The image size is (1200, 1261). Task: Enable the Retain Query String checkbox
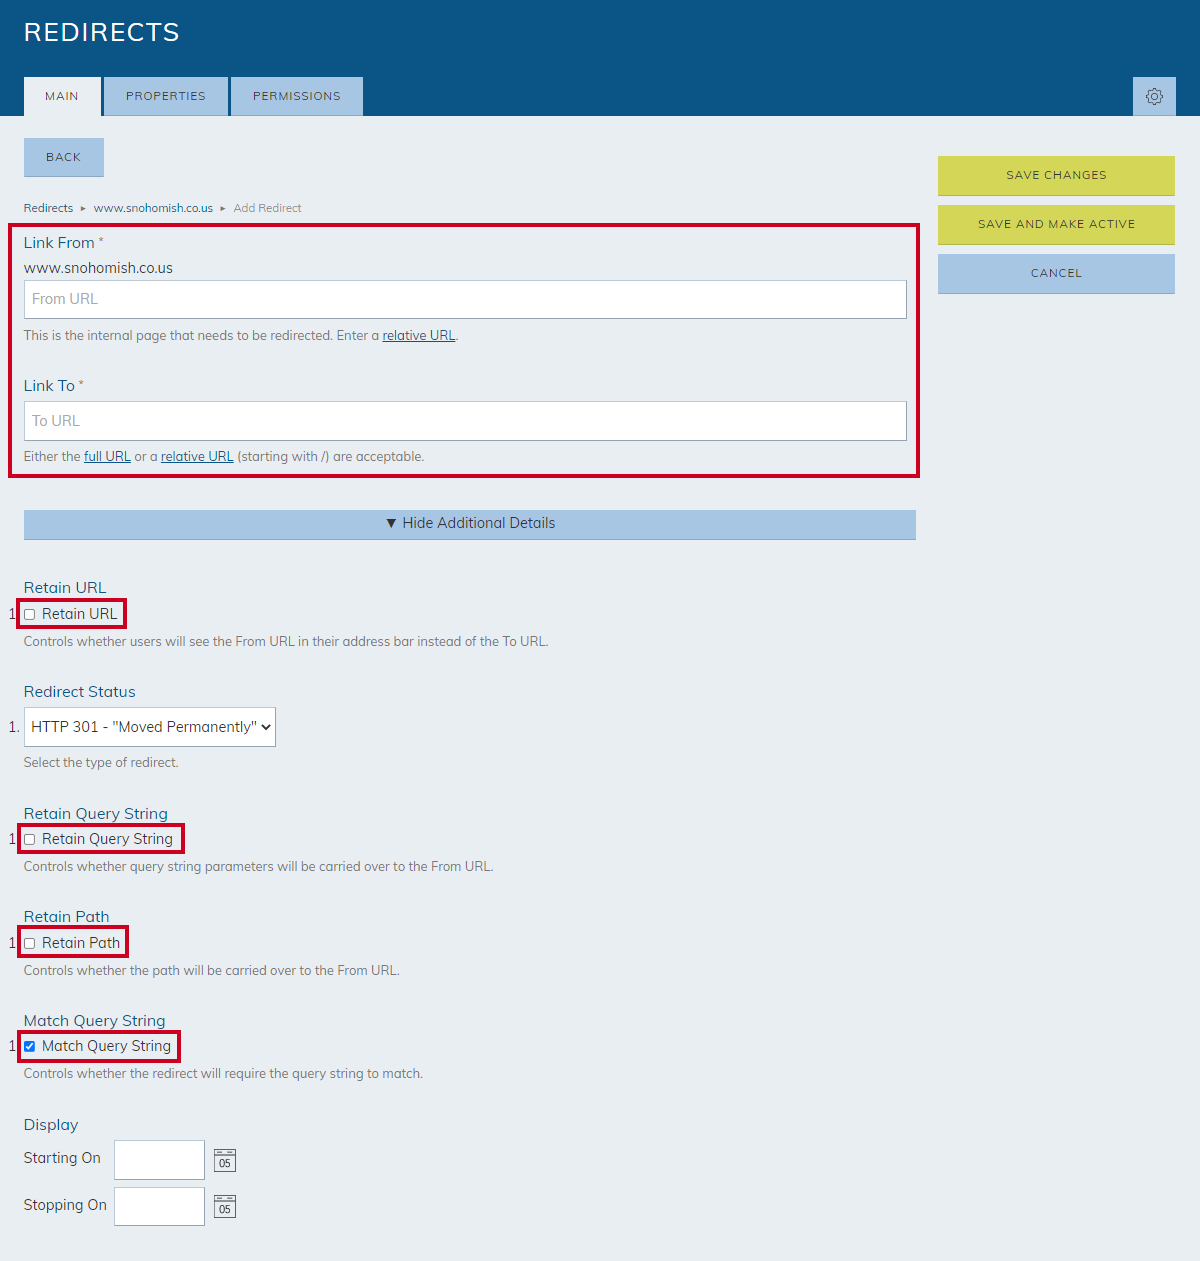pyautogui.click(x=30, y=839)
